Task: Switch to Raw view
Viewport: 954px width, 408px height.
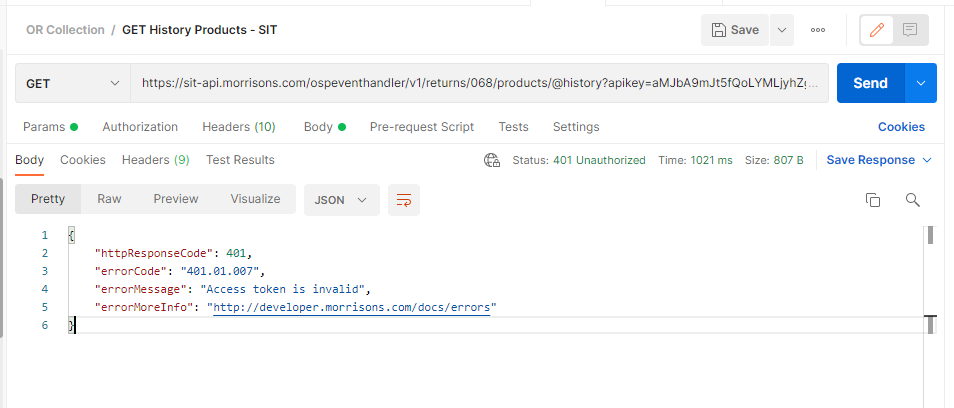Action: (x=110, y=199)
